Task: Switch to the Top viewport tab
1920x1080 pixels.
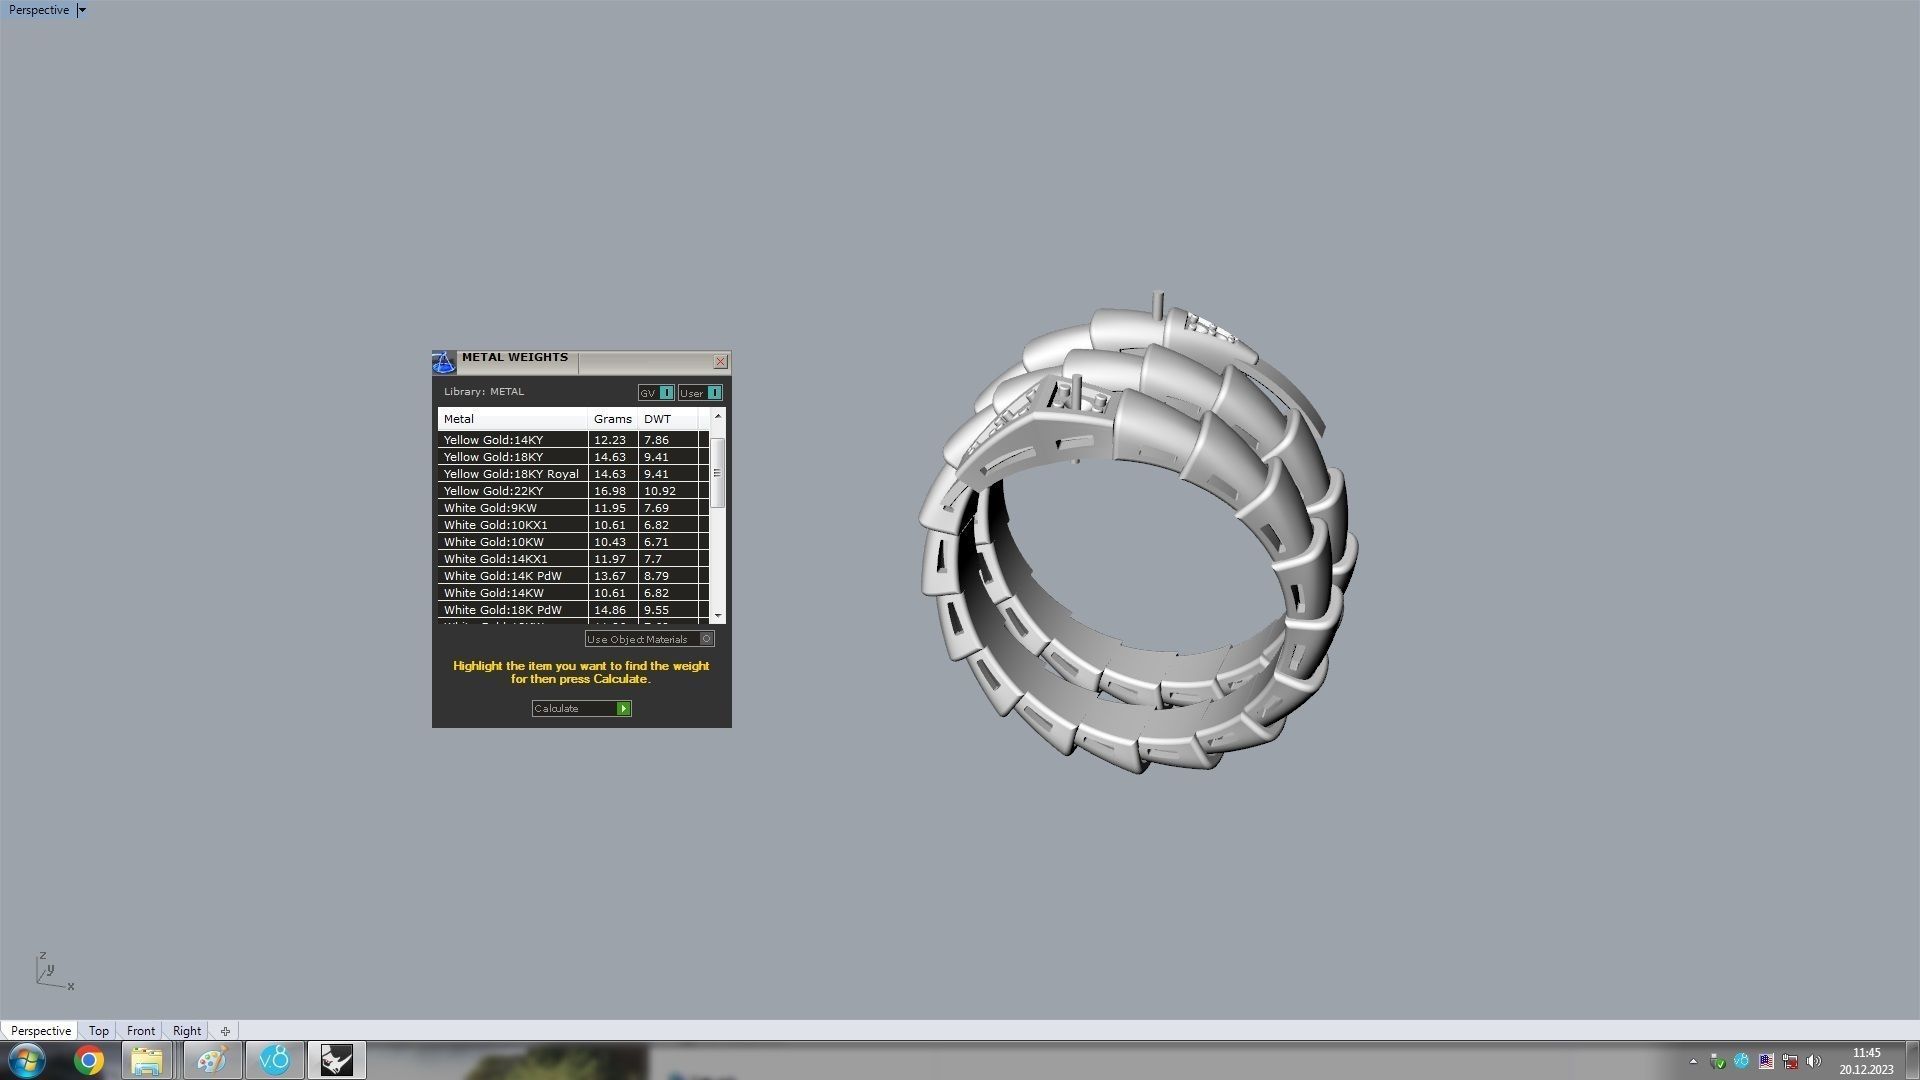Action: (98, 1031)
